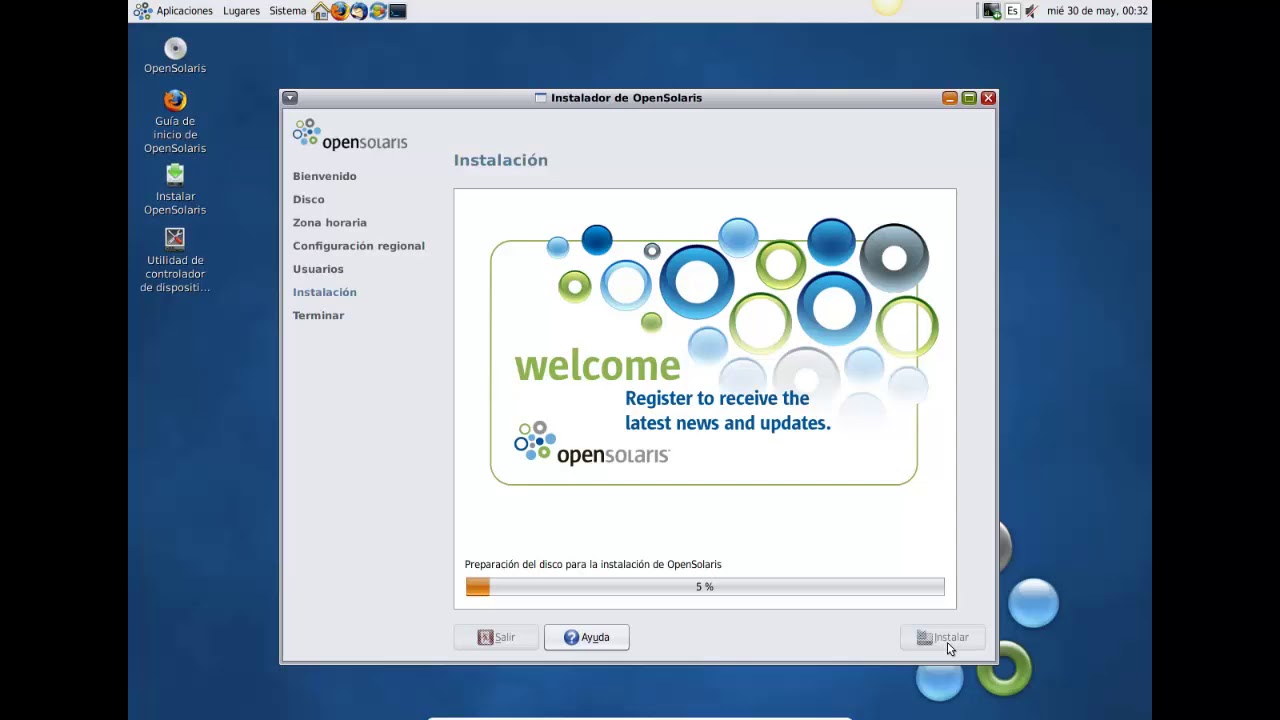The height and width of the screenshot is (720, 1280).
Task: Select the highlighted Instalación step
Action: (x=325, y=292)
